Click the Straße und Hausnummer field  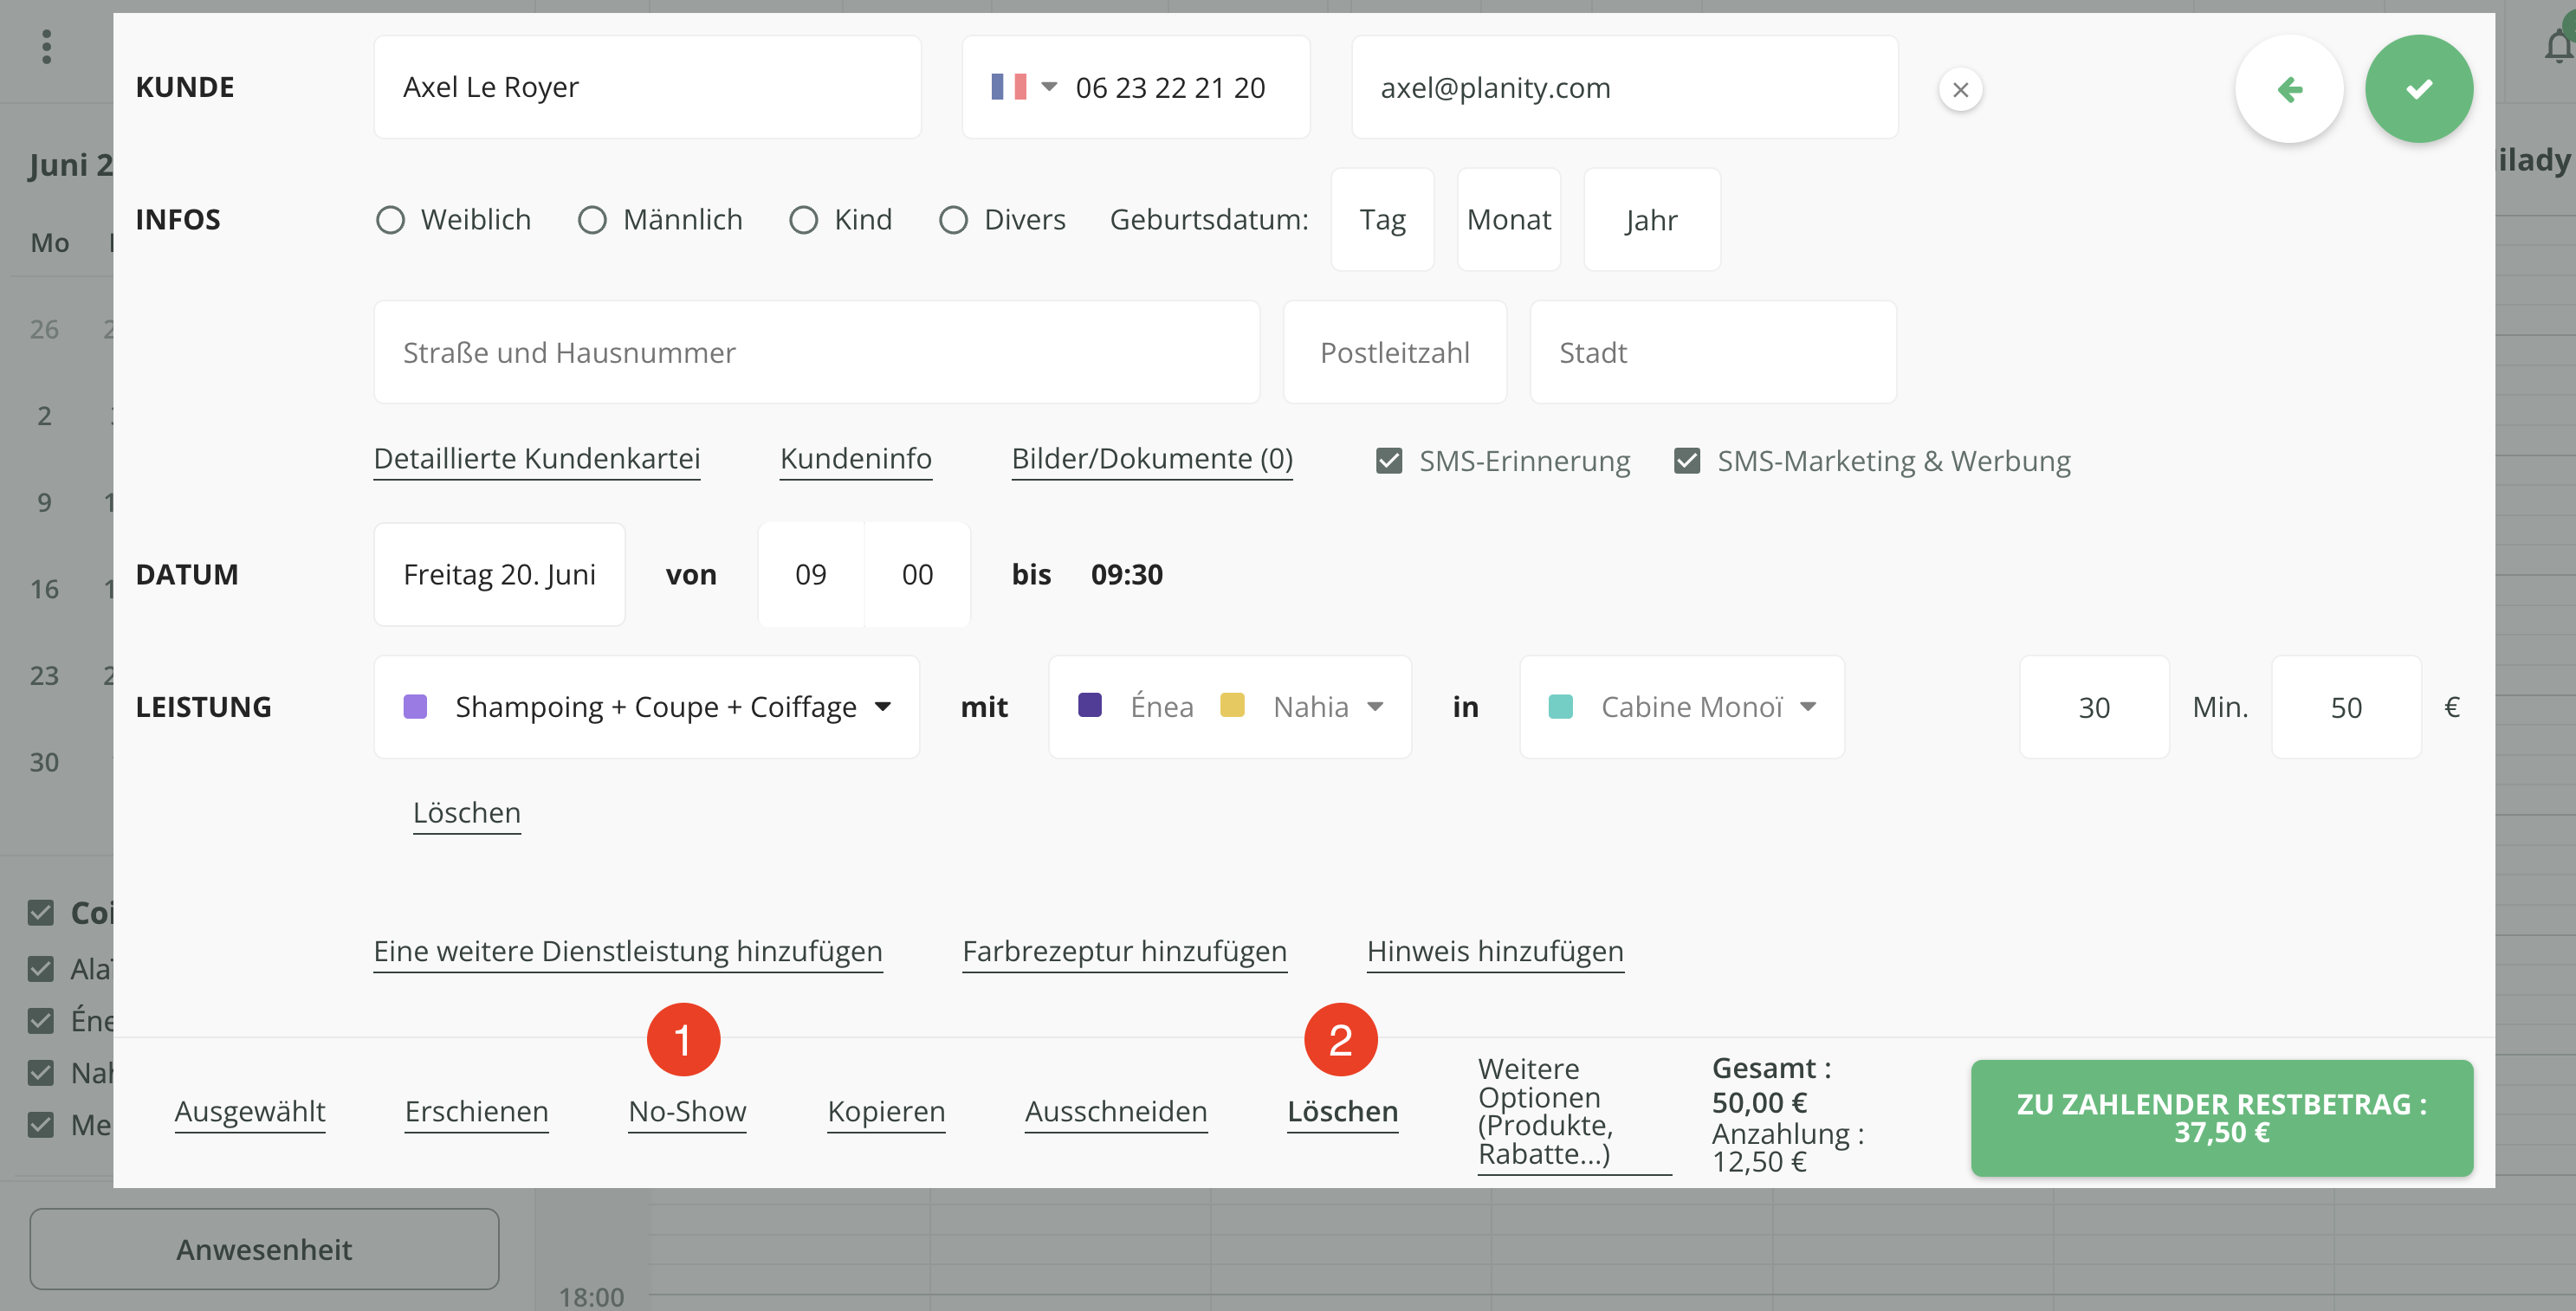click(816, 352)
